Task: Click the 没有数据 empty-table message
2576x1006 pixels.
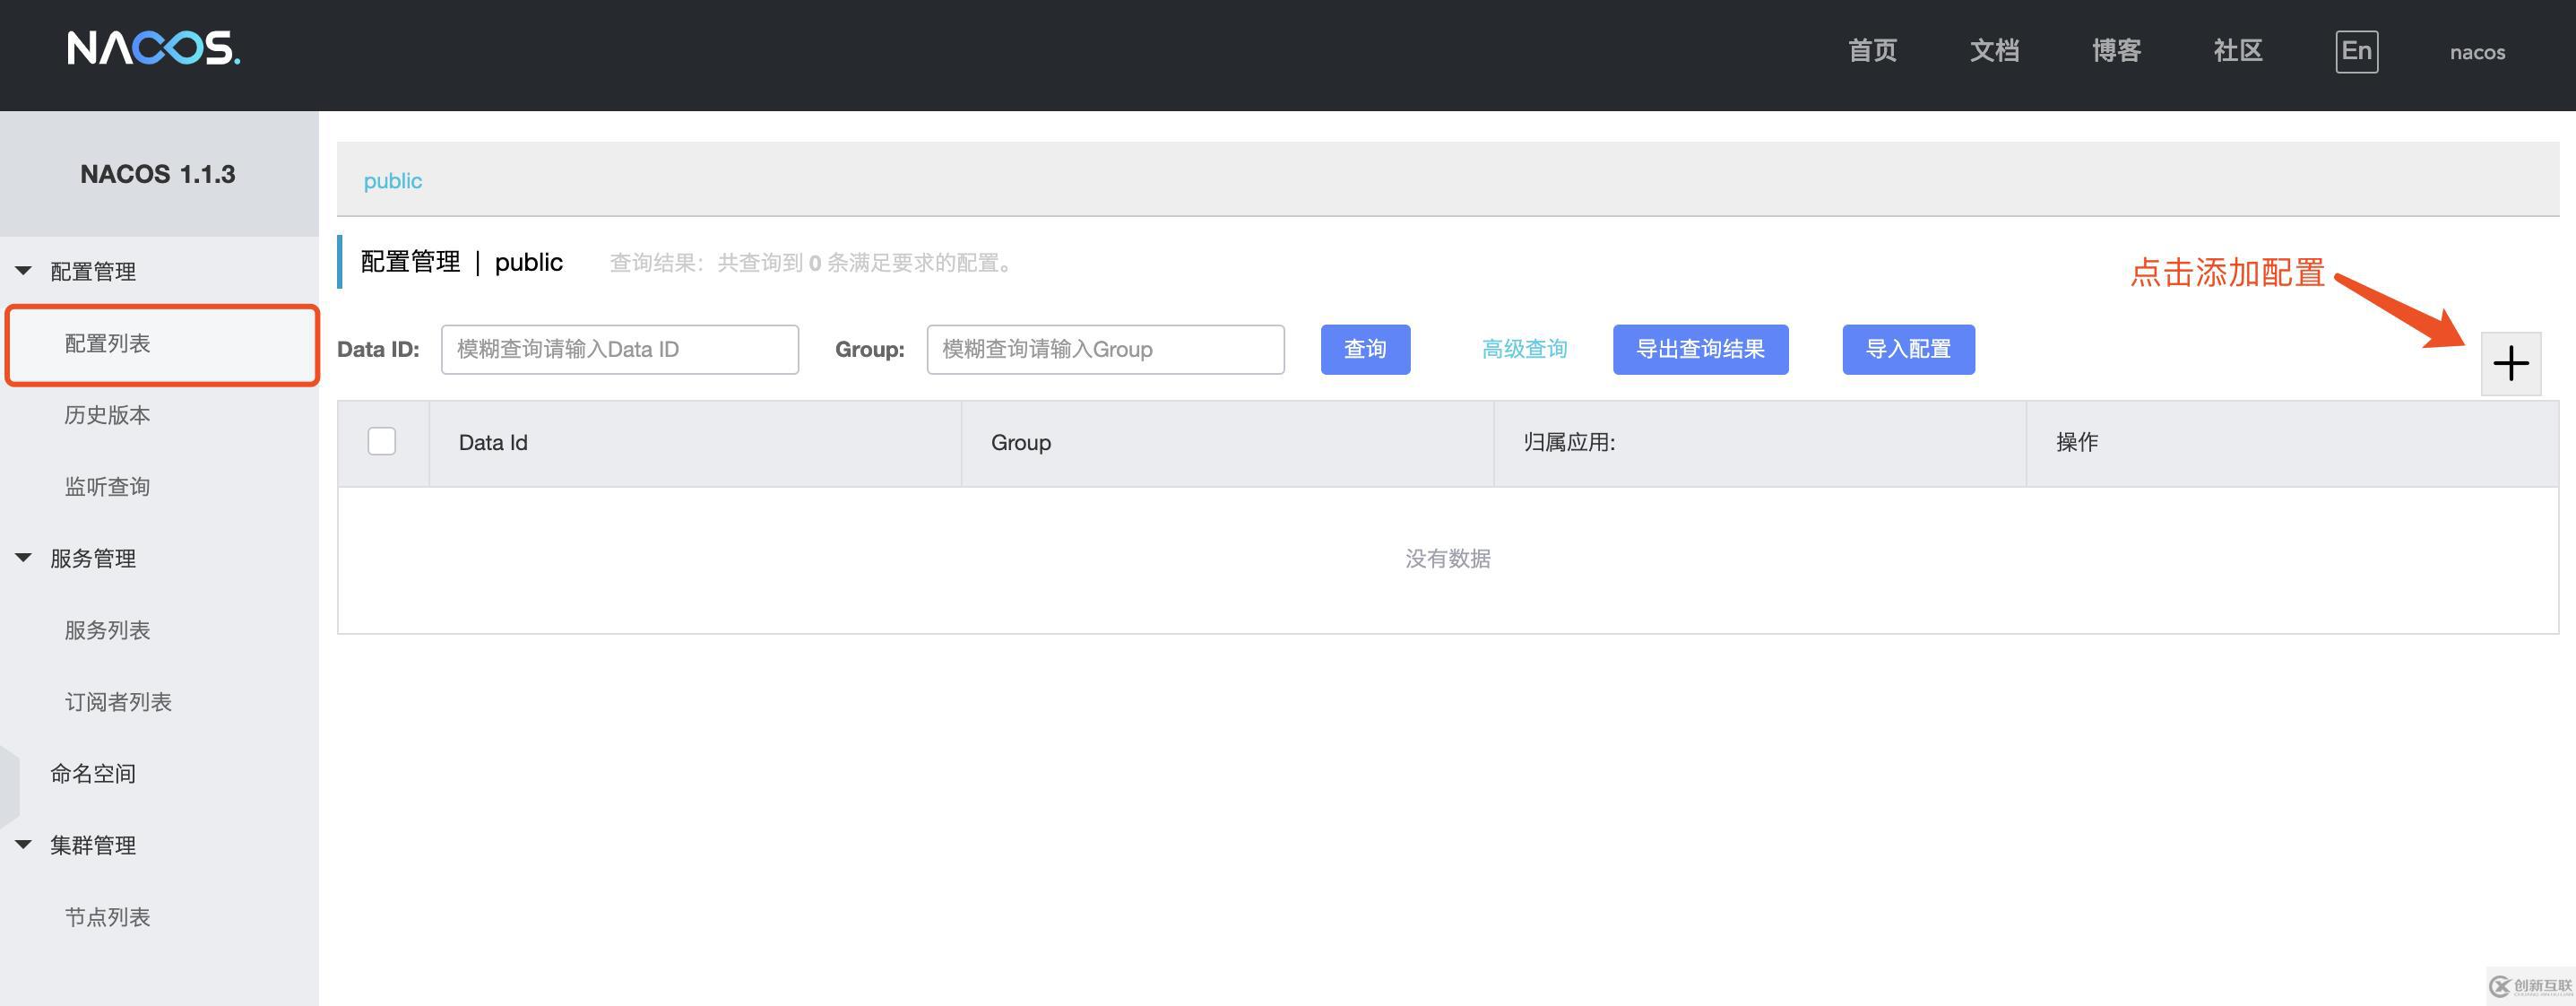Action: tap(1448, 559)
